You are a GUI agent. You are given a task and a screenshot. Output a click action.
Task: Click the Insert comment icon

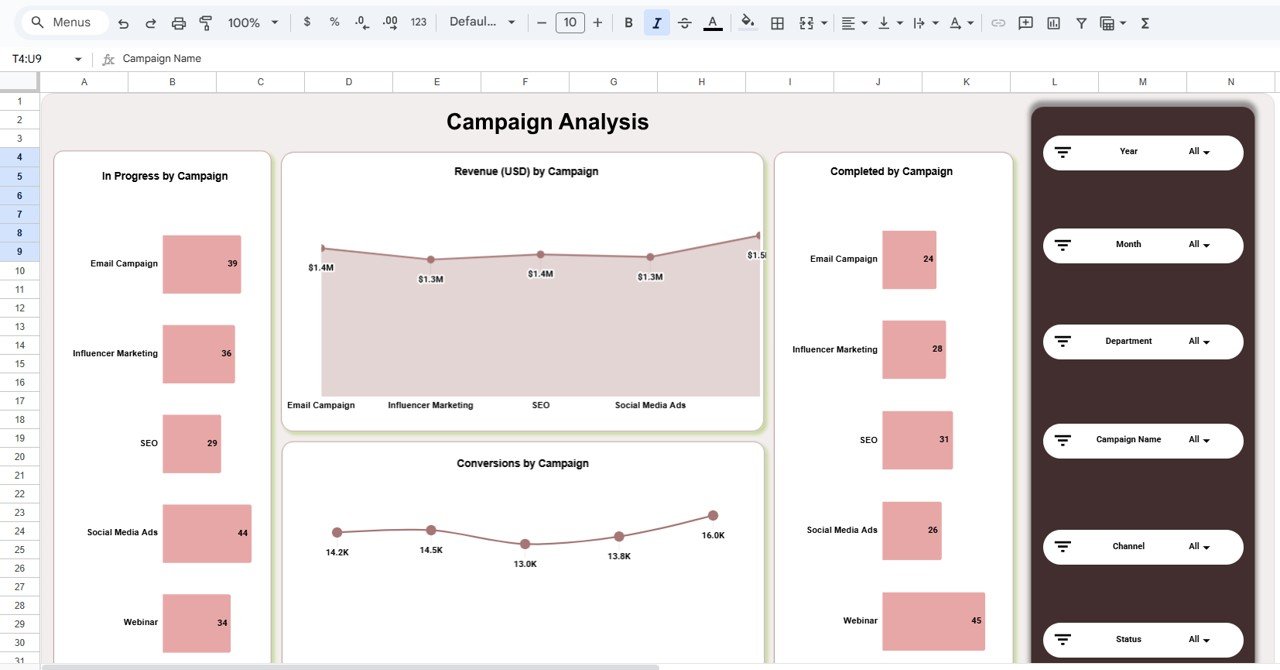[x=1025, y=22]
